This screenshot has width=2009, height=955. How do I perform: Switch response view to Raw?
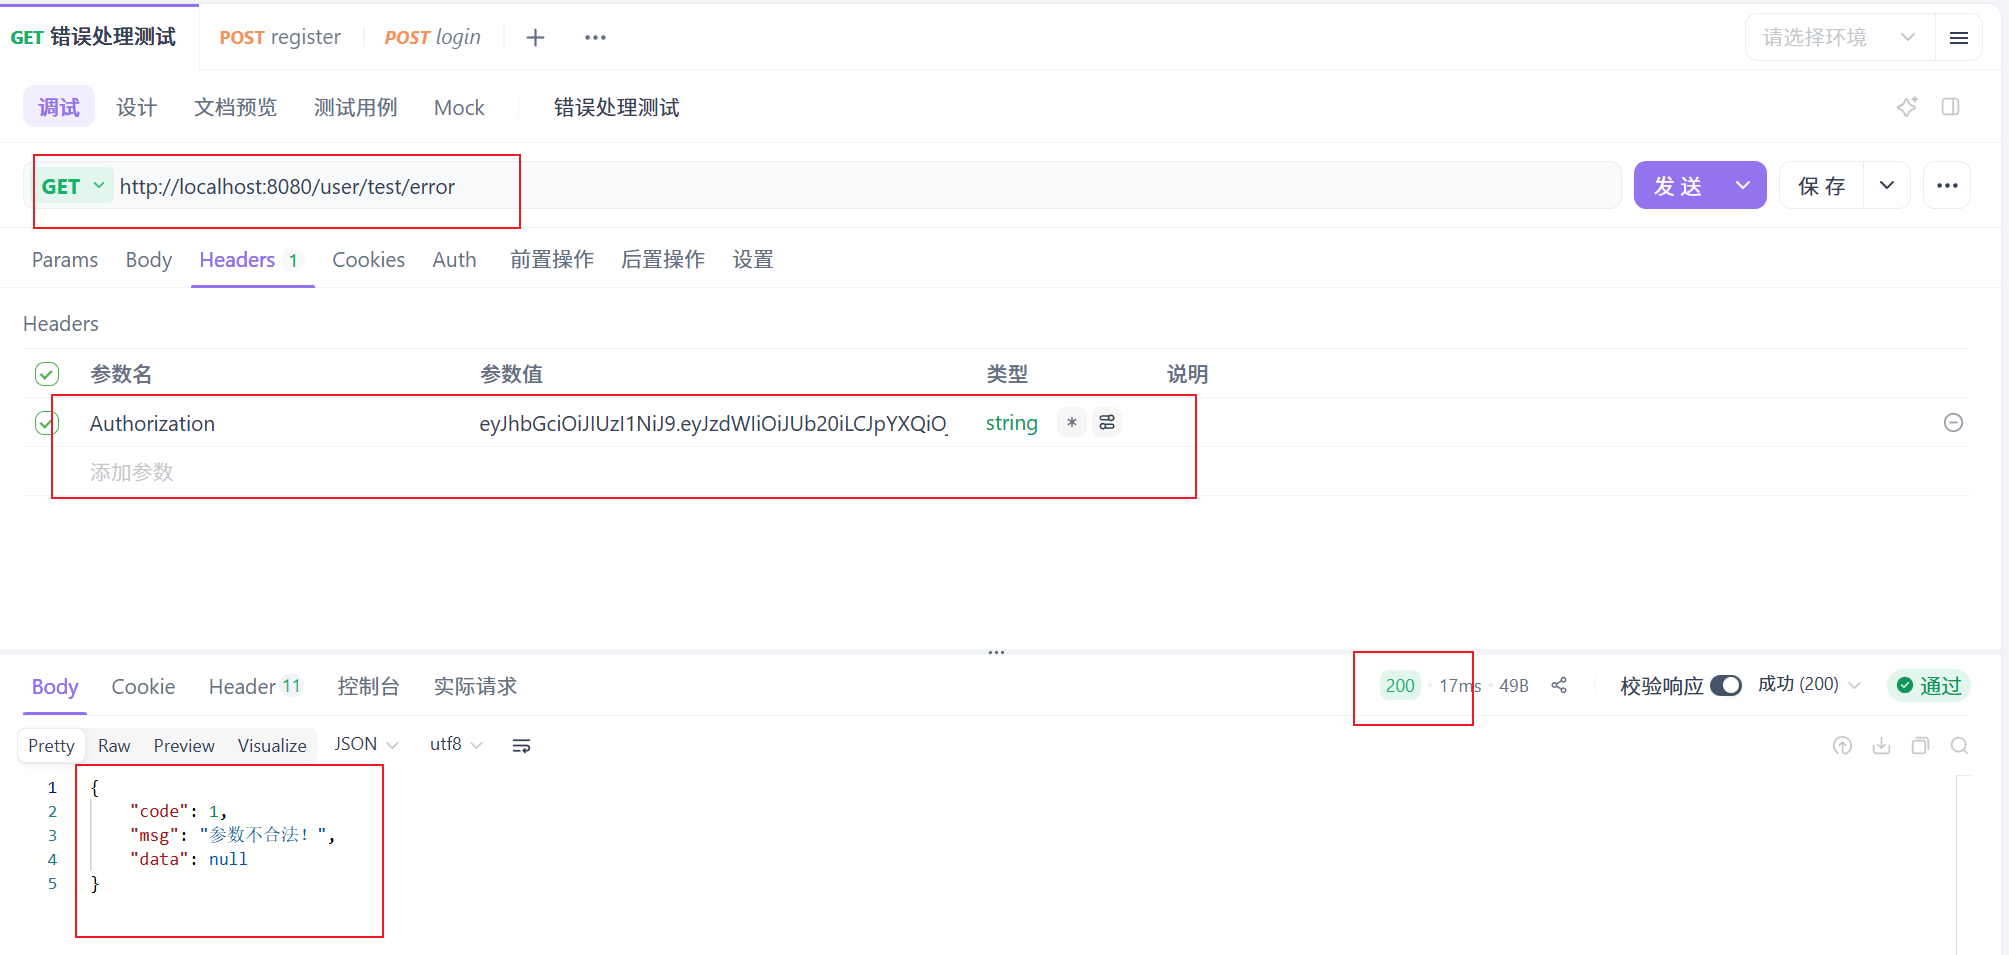[x=114, y=746]
